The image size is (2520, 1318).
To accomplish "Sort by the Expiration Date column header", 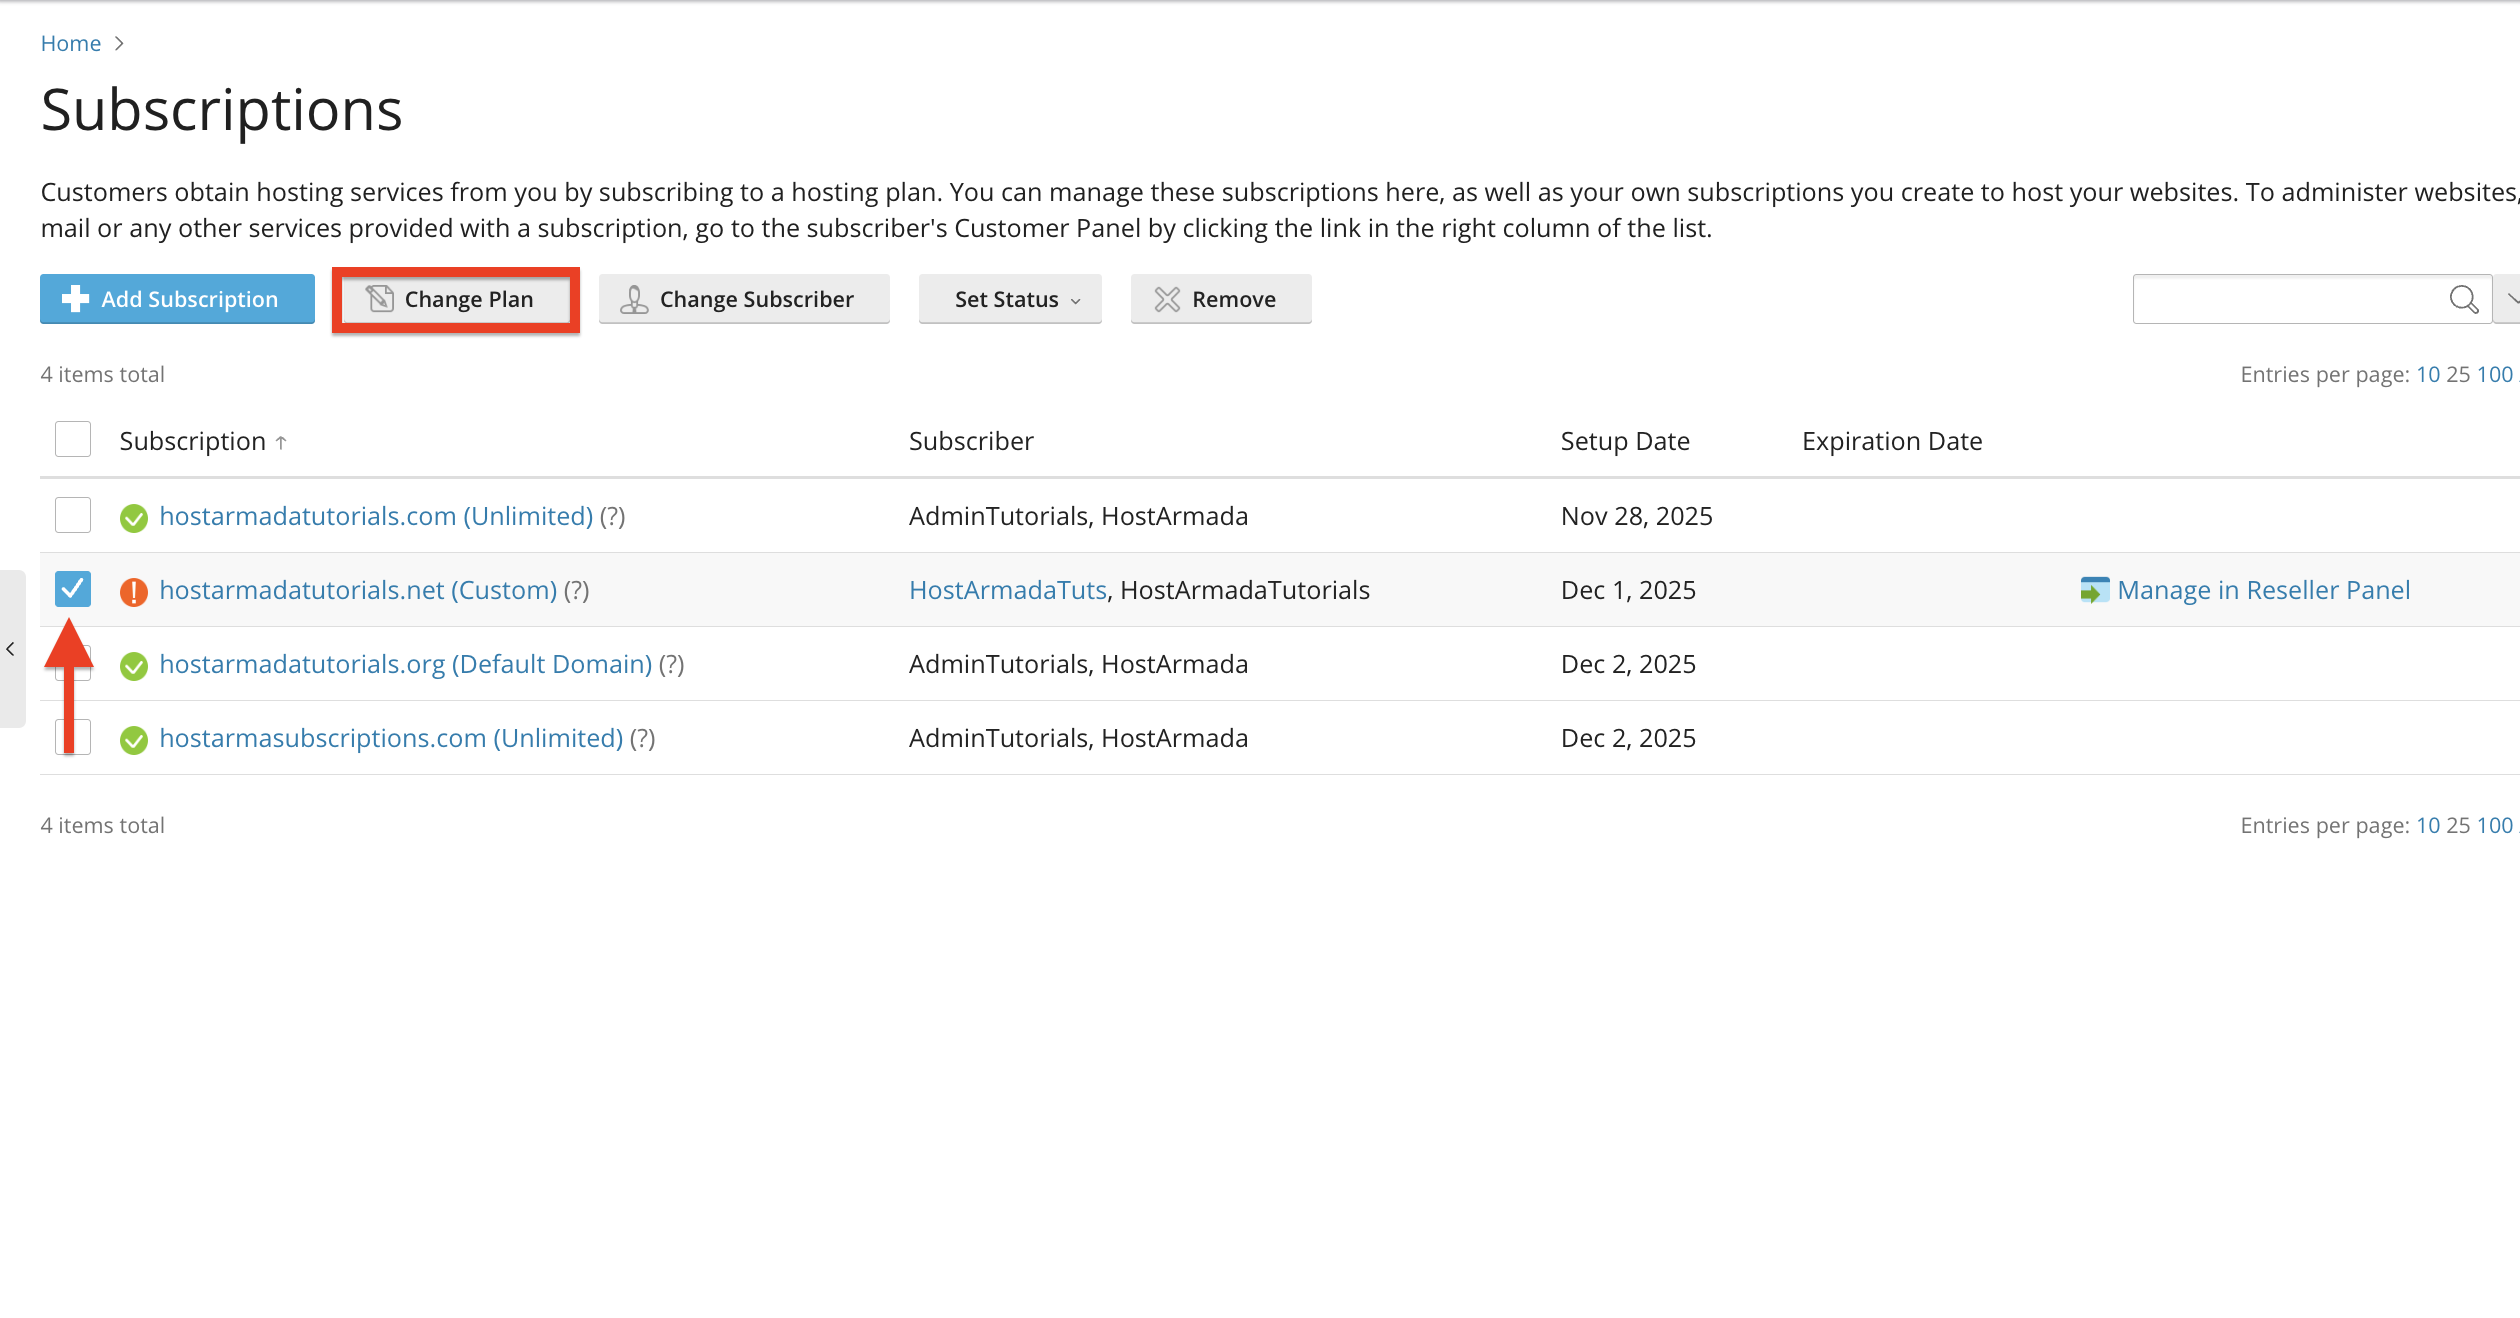I will coord(1892,441).
